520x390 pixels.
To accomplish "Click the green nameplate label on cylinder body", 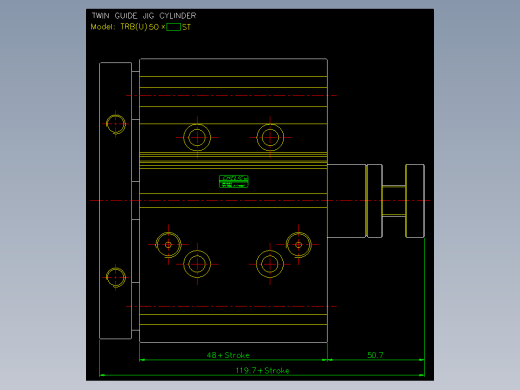I will (234, 181).
